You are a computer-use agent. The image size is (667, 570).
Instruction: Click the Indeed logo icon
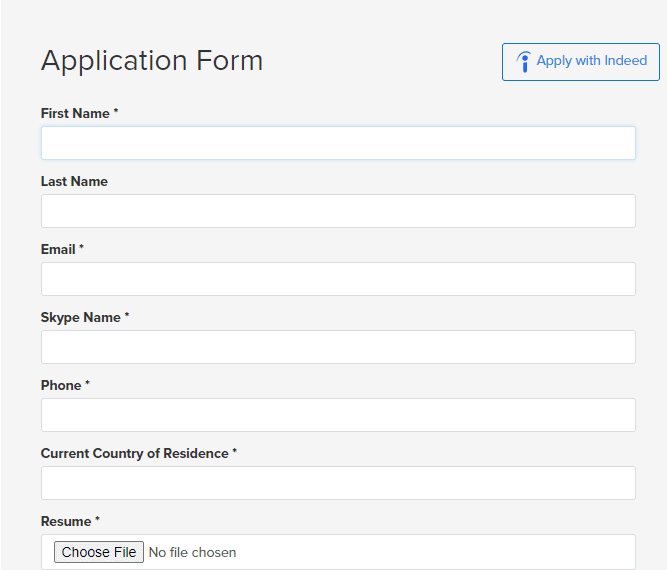523,62
